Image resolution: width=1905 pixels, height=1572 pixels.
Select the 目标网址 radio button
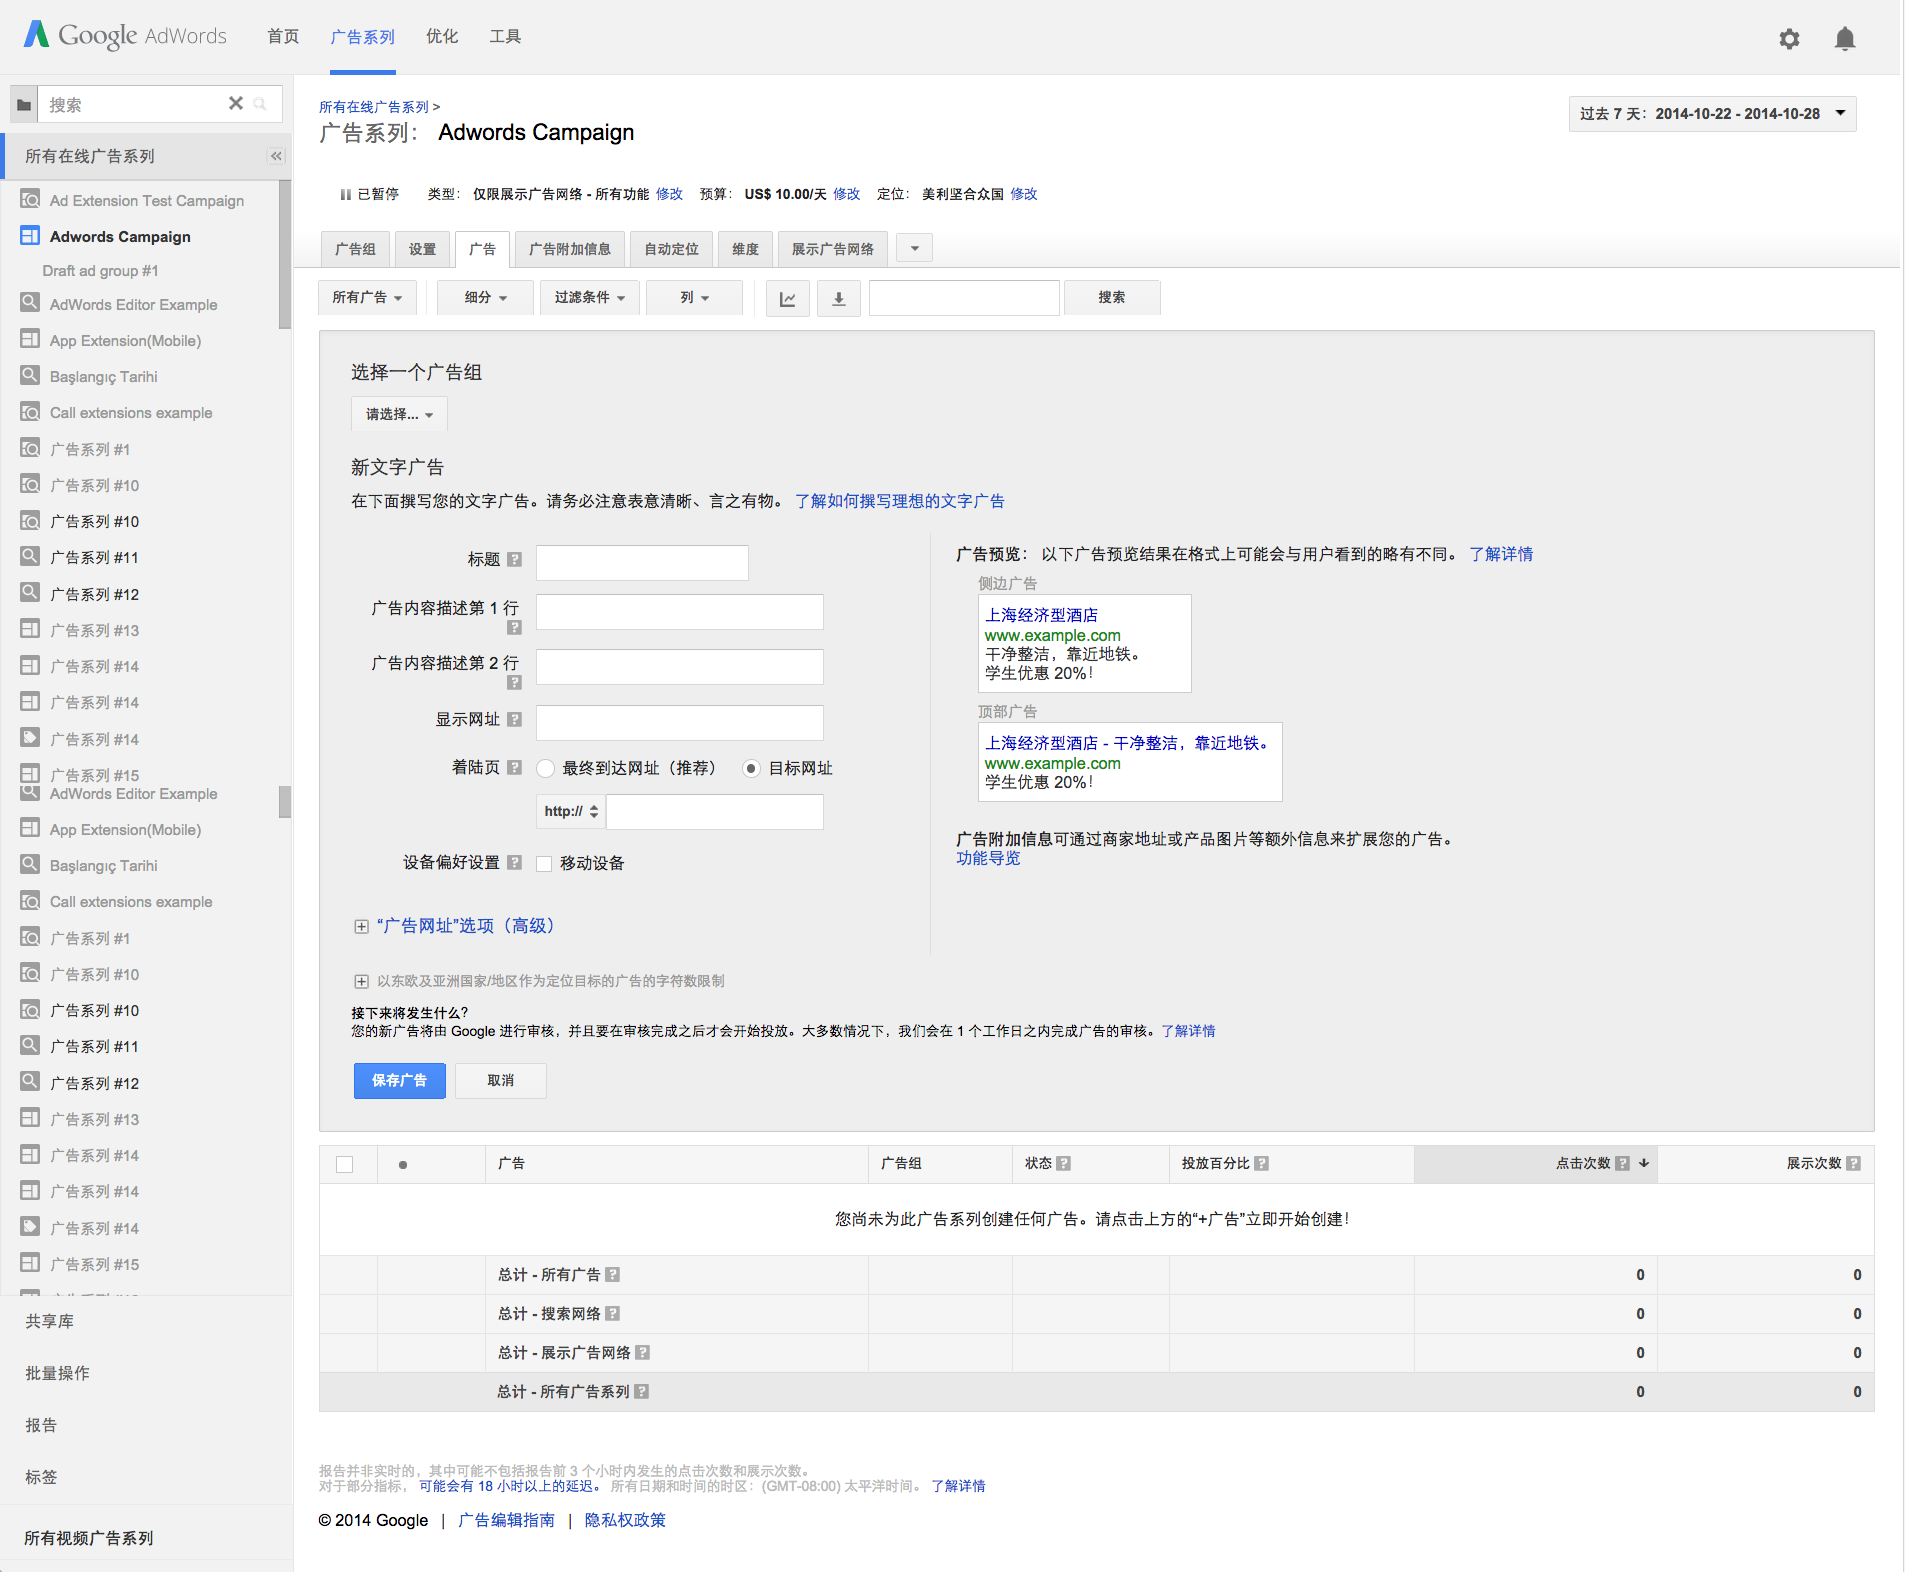pyautogui.click(x=751, y=768)
